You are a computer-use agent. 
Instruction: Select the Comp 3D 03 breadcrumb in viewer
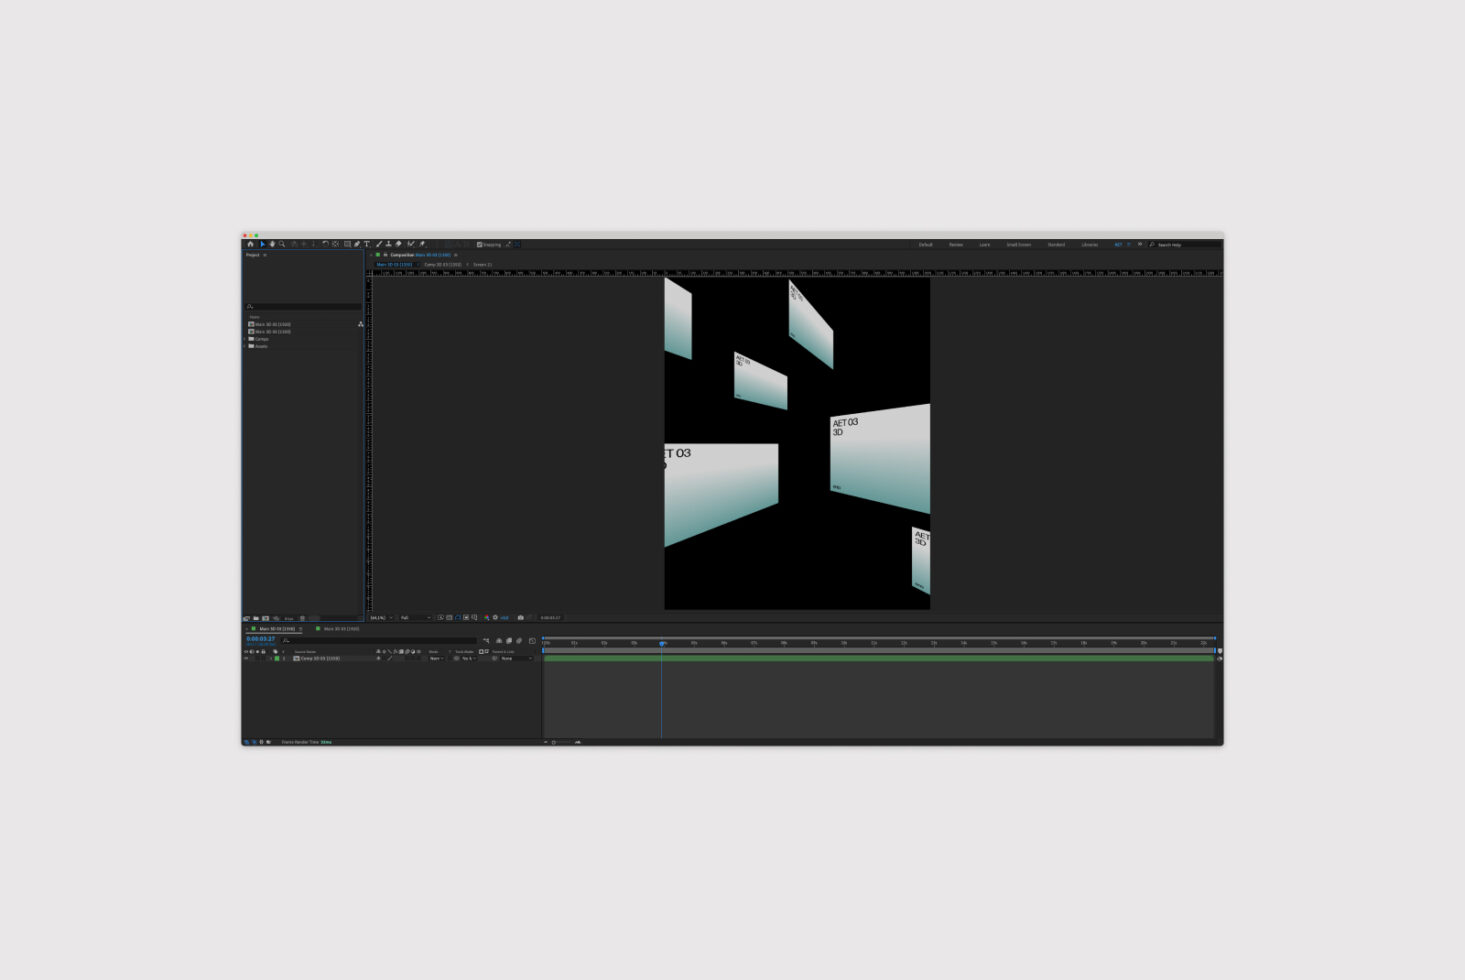coord(443,264)
